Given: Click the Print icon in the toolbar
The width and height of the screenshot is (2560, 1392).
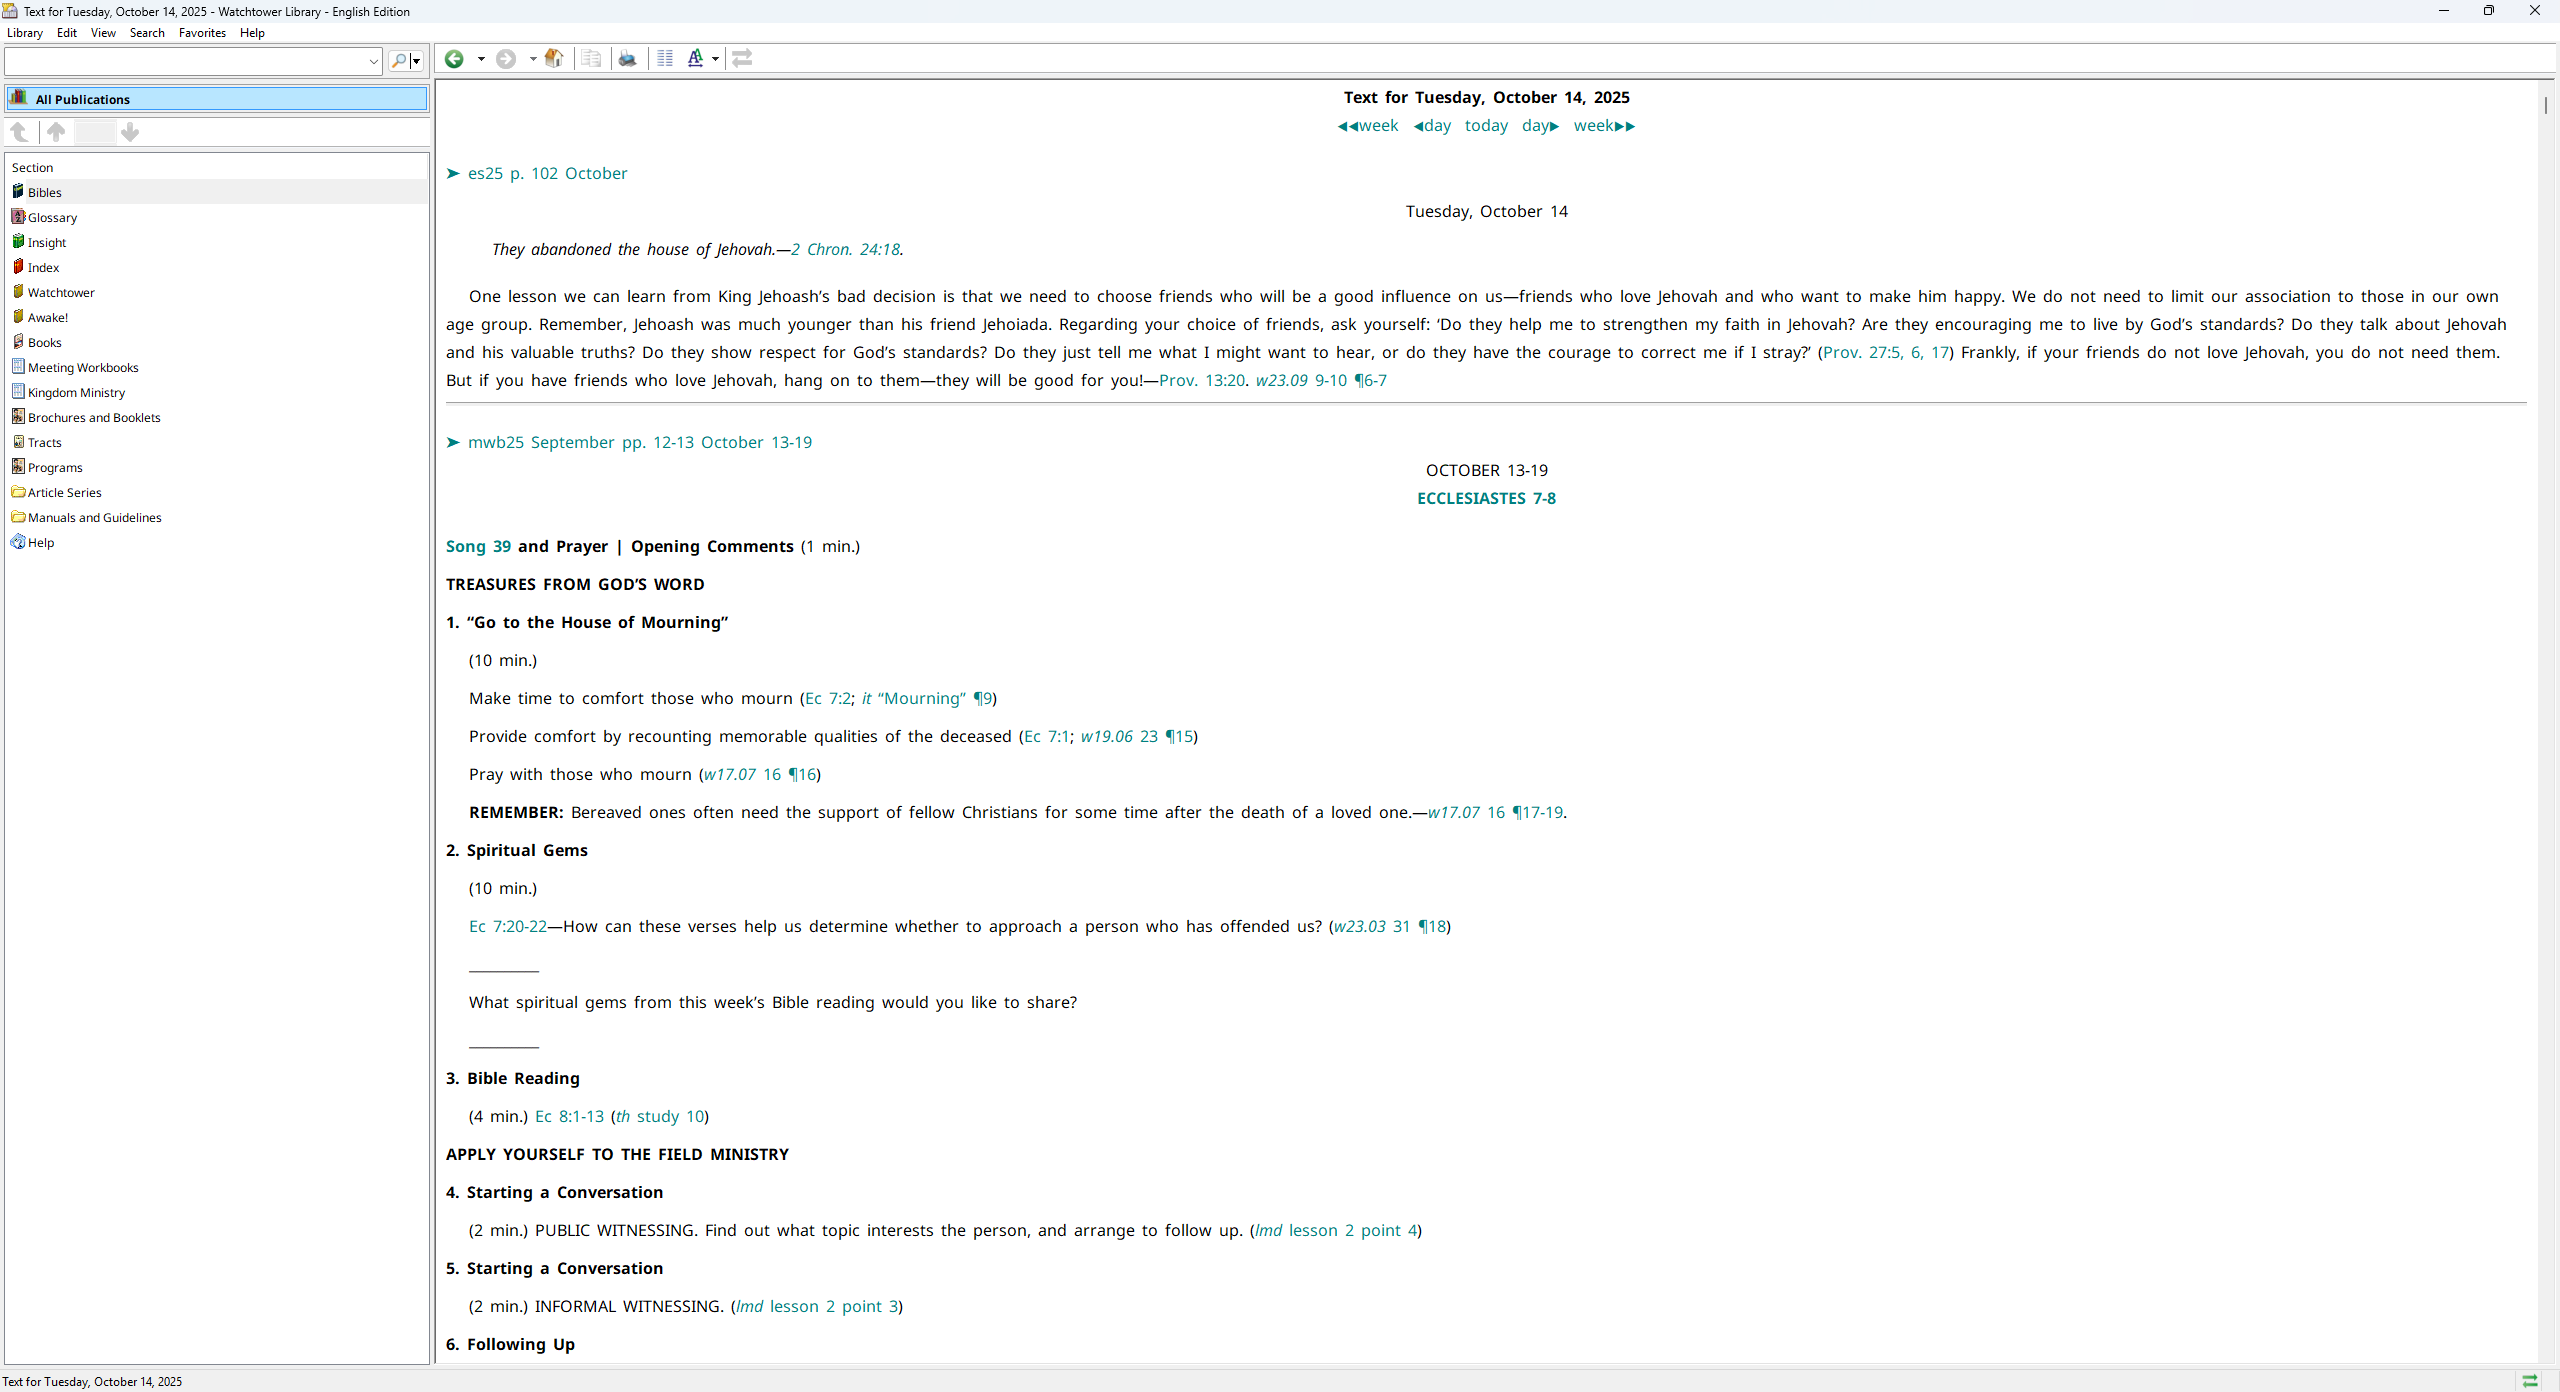Looking at the screenshot, I should (x=627, y=59).
